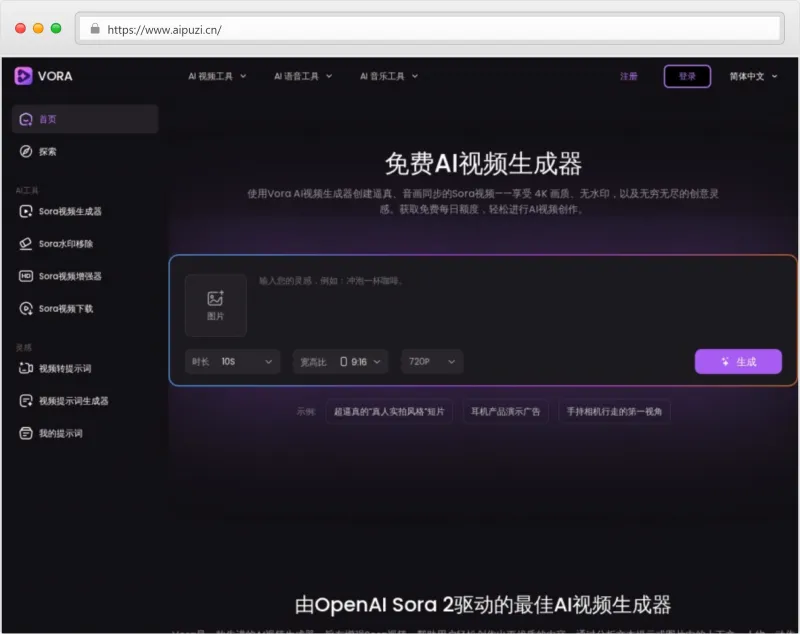Viewport: 800px width, 634px height.
Task: Open the AI 音乐工具 menu
Action: point(385,75)
